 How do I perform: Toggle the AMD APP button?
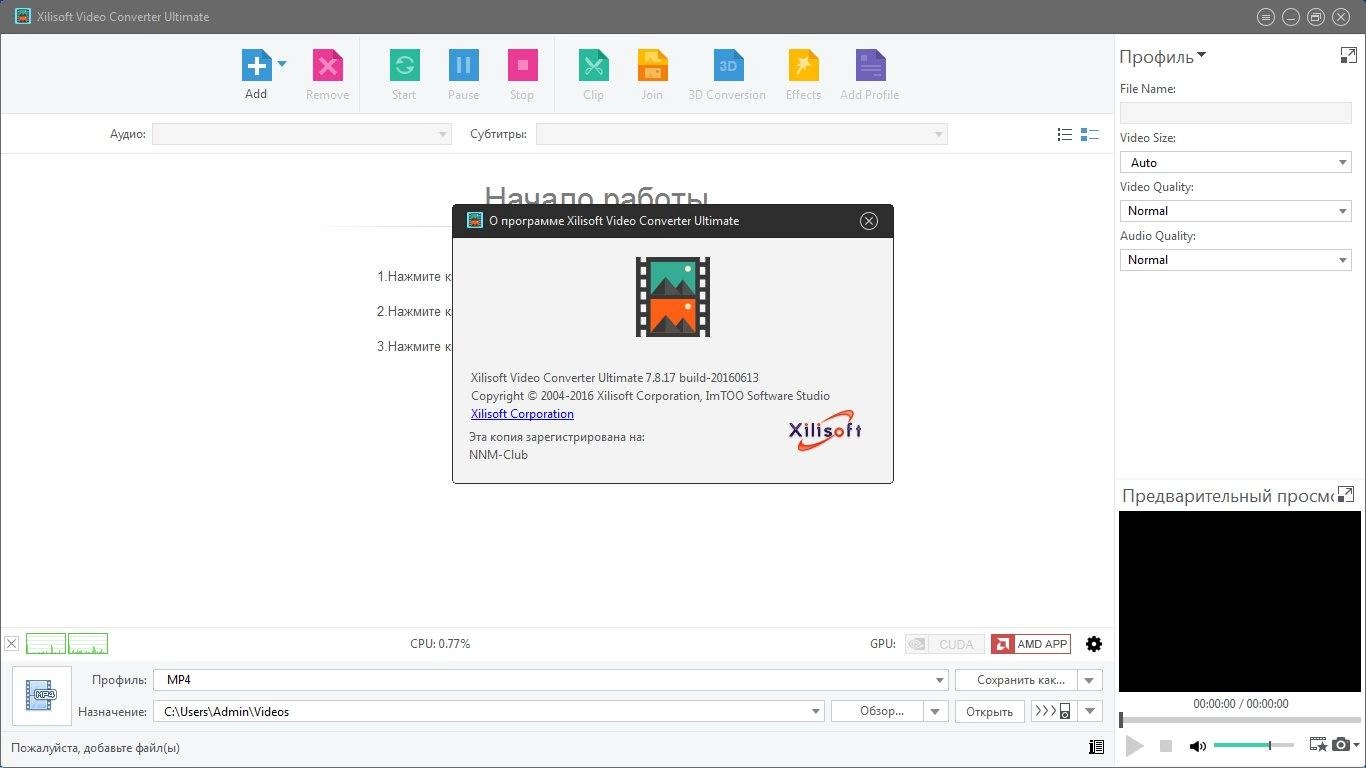point(1031,644)
